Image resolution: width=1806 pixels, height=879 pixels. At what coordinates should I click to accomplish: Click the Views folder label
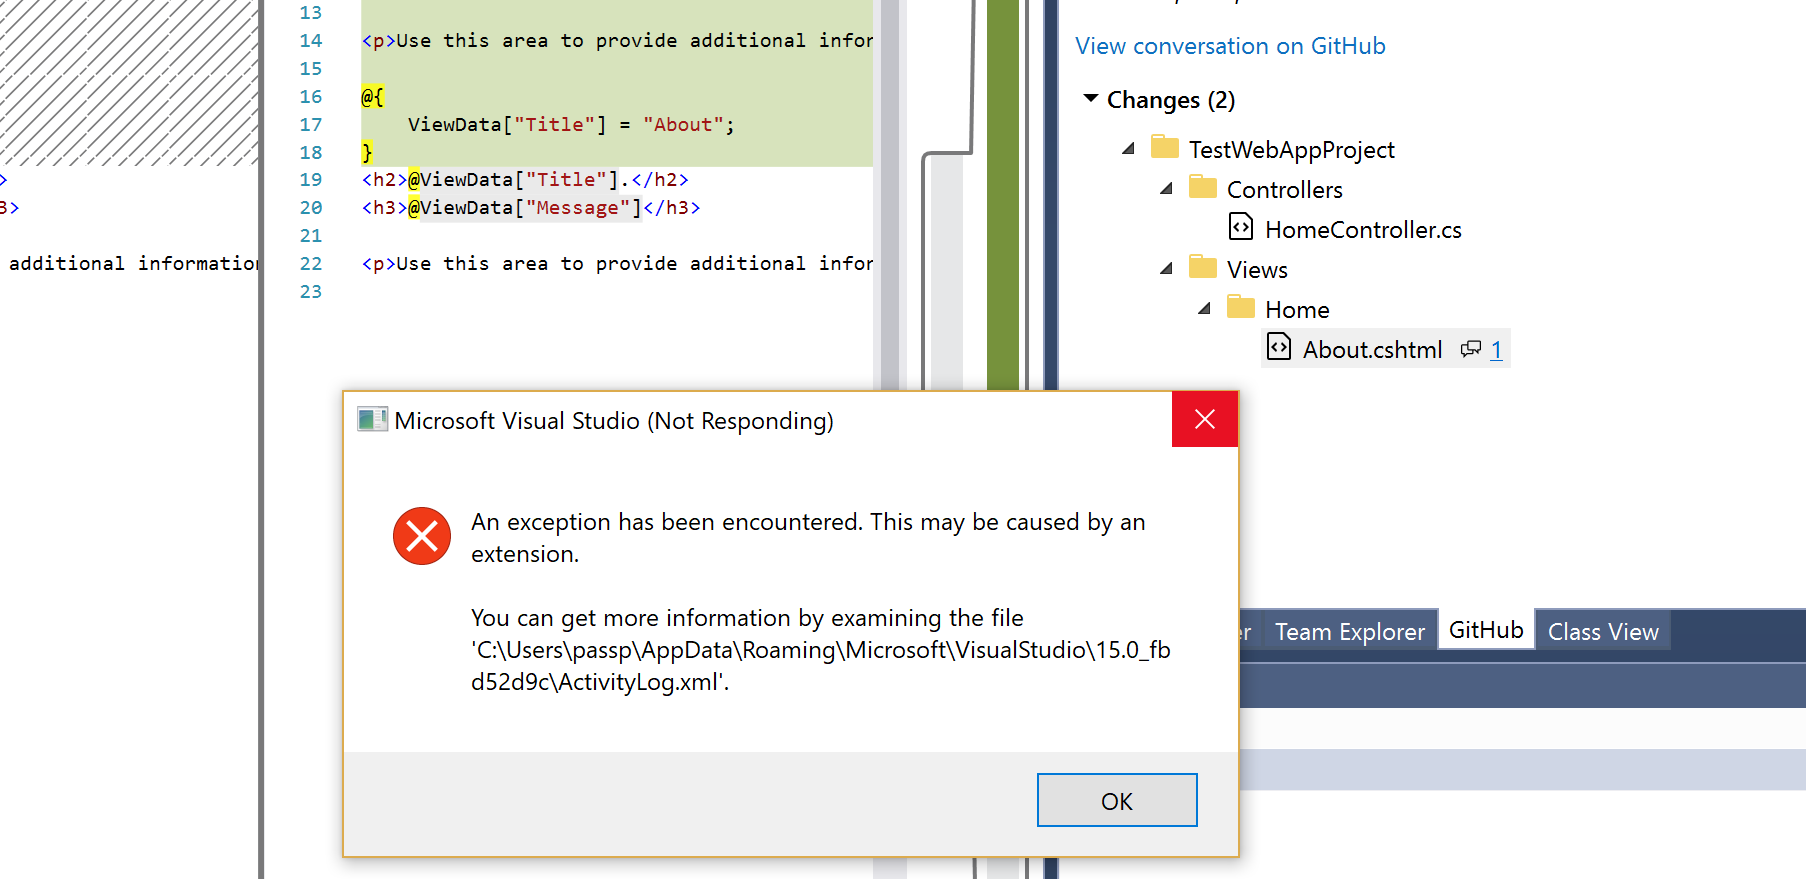pos(1257,270)
